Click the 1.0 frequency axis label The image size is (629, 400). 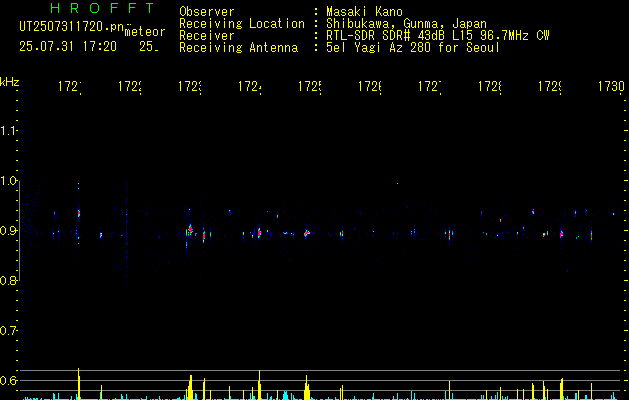tap(8, 181)
